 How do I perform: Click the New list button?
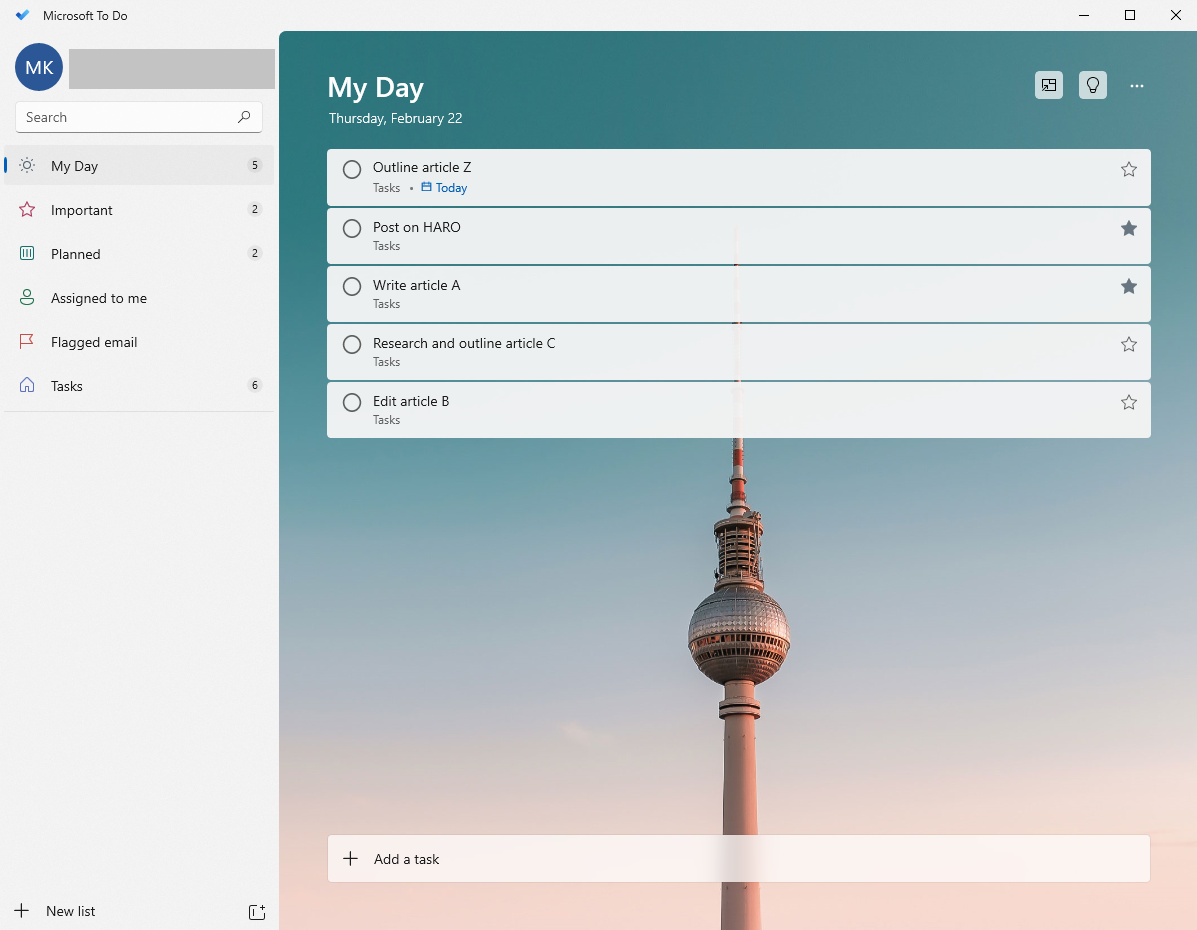pos(70,911)
